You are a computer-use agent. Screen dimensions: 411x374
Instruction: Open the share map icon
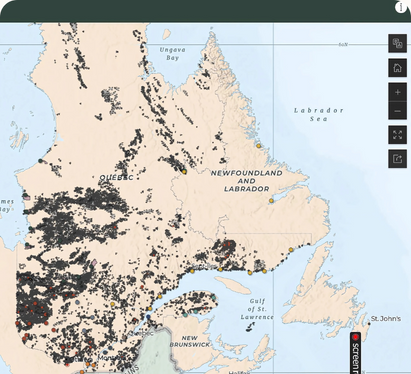point(397,159)
